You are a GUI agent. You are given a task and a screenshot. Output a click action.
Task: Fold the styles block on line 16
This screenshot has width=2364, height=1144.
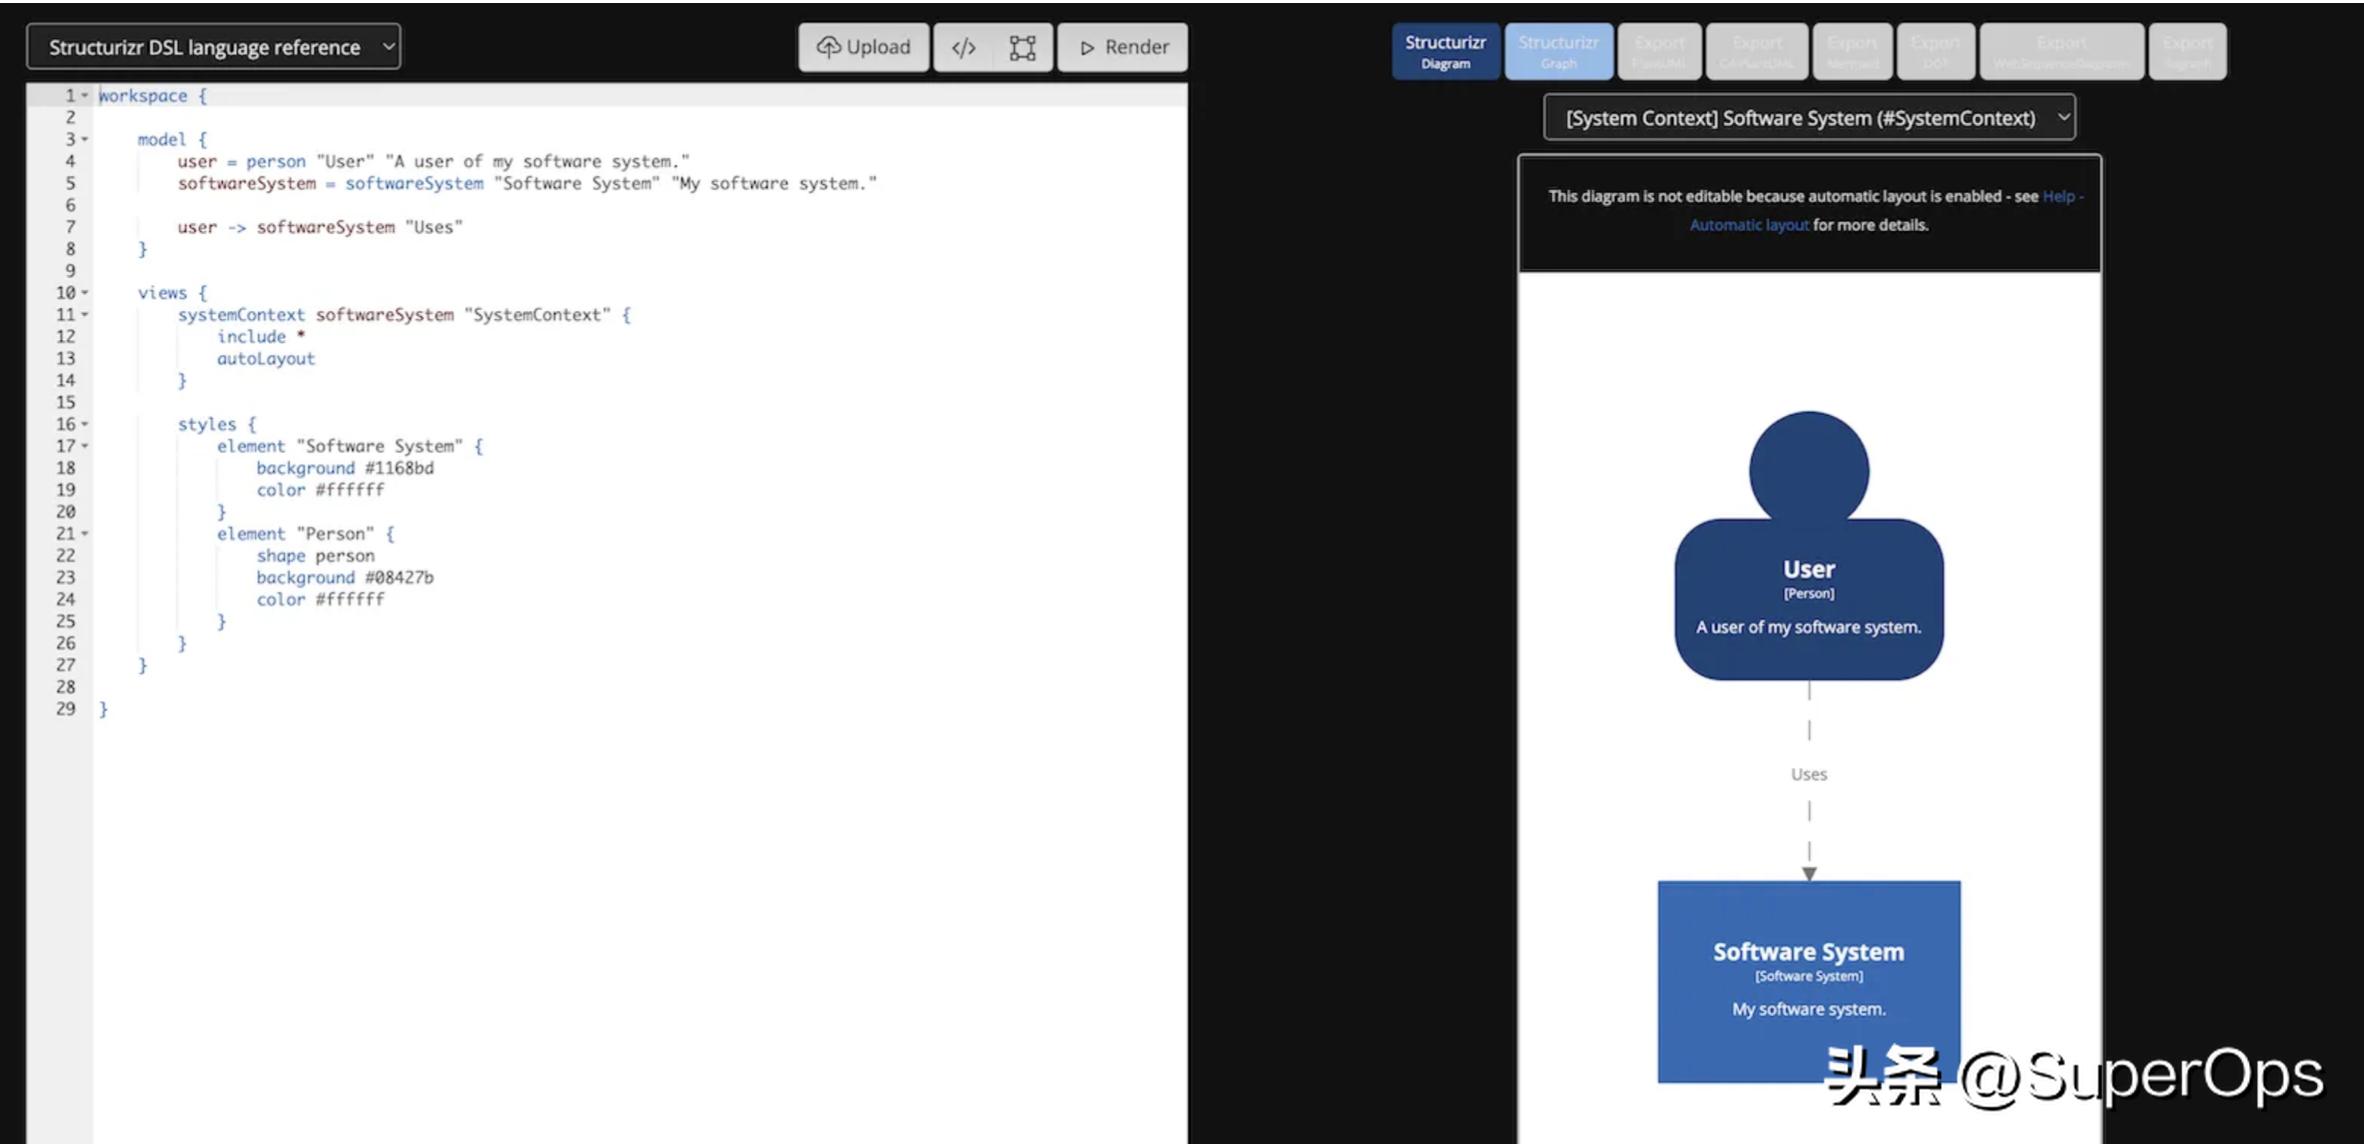[85, 424]
